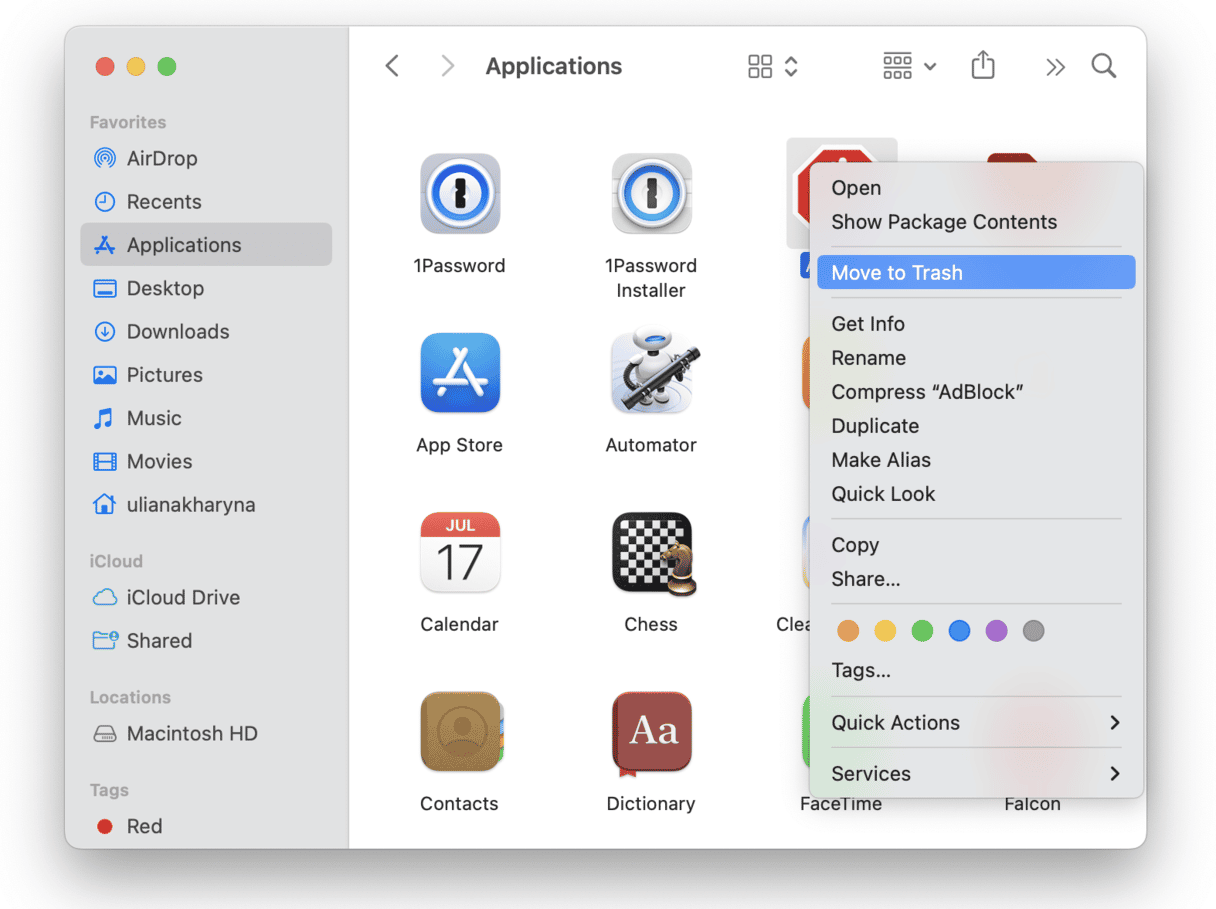Viewport: 1216px width, 909px height.
Task: Open the search icon in the toolbar
Action: 1104,65
